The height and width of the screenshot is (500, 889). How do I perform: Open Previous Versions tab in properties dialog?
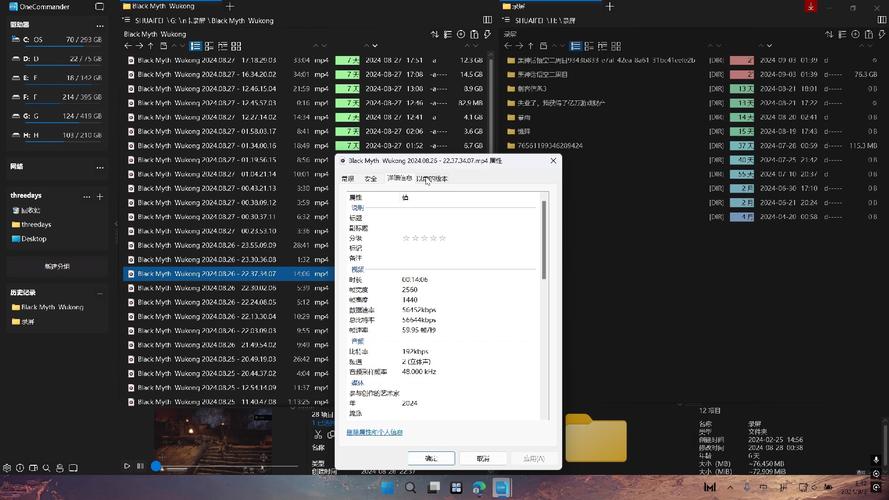pyautogui.click(x=432, y=179)
